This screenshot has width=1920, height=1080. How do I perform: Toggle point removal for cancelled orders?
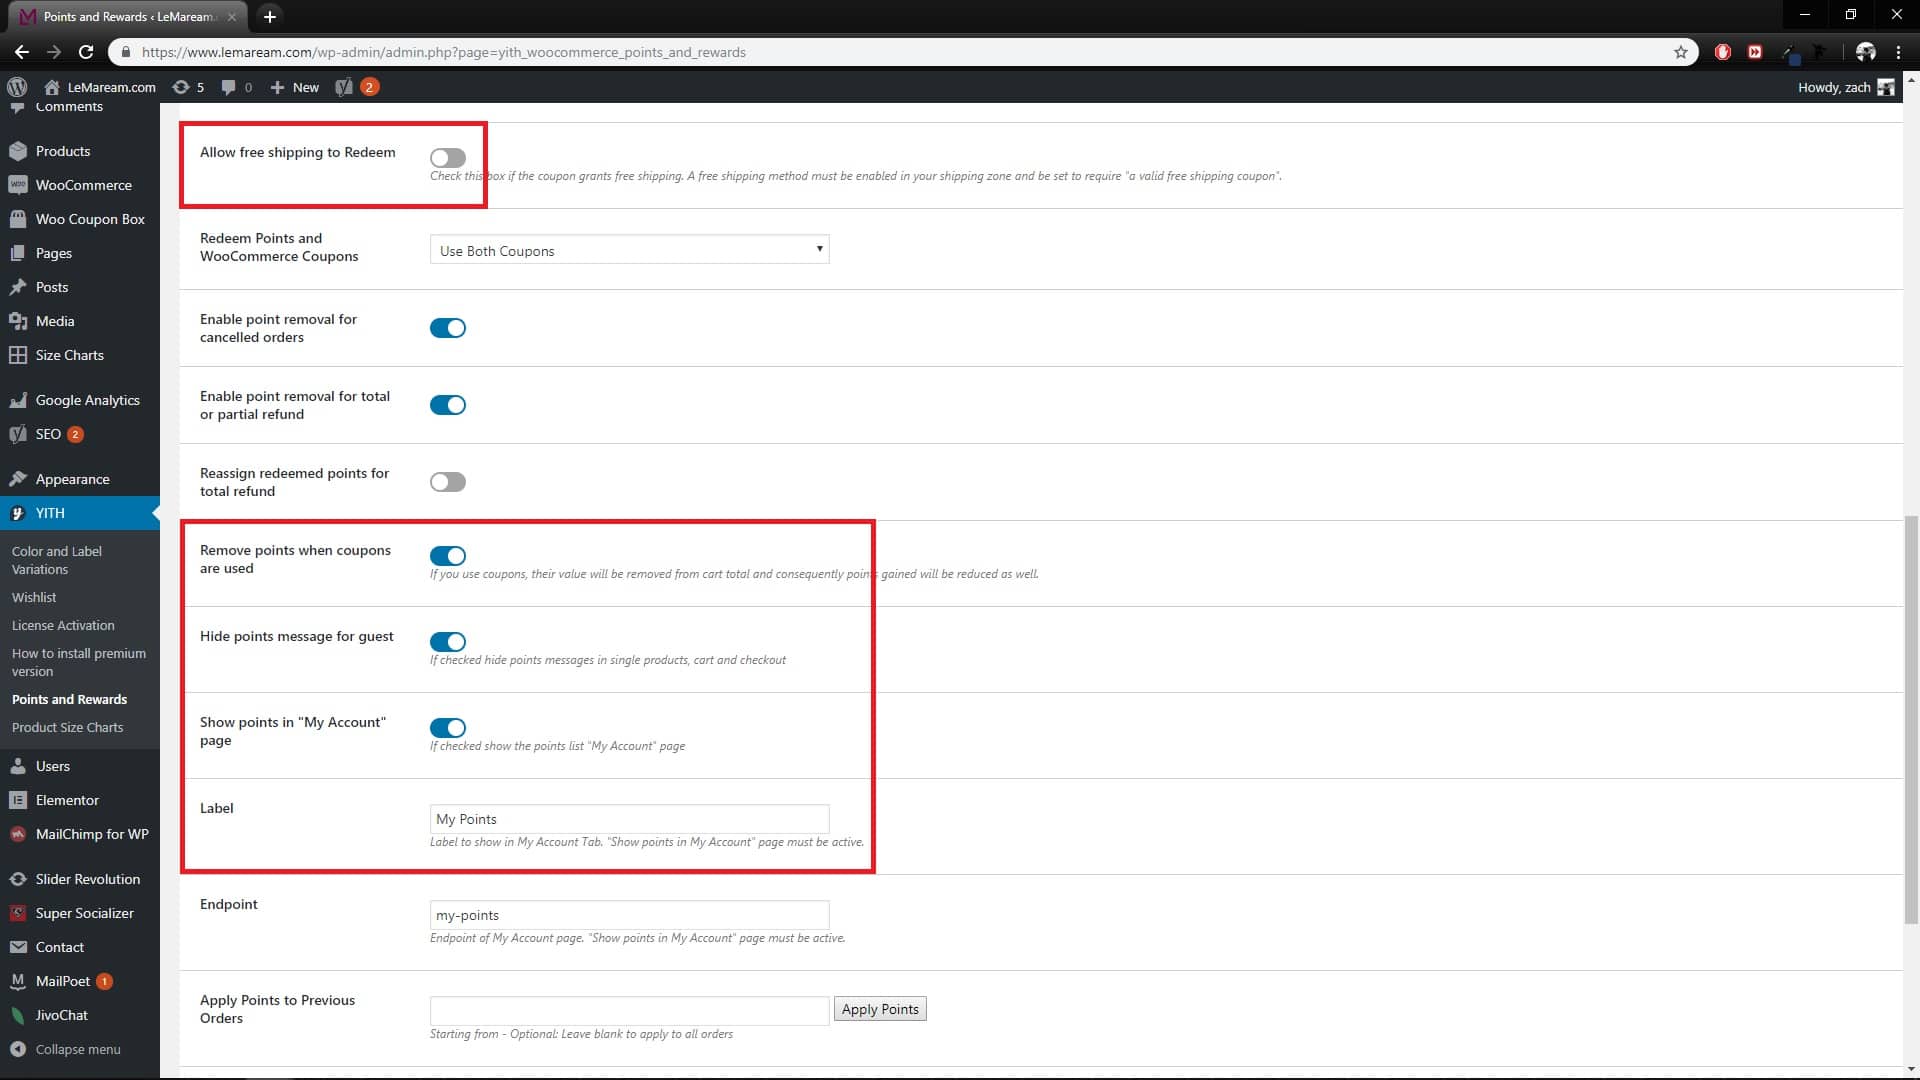(x=448, y=328)
